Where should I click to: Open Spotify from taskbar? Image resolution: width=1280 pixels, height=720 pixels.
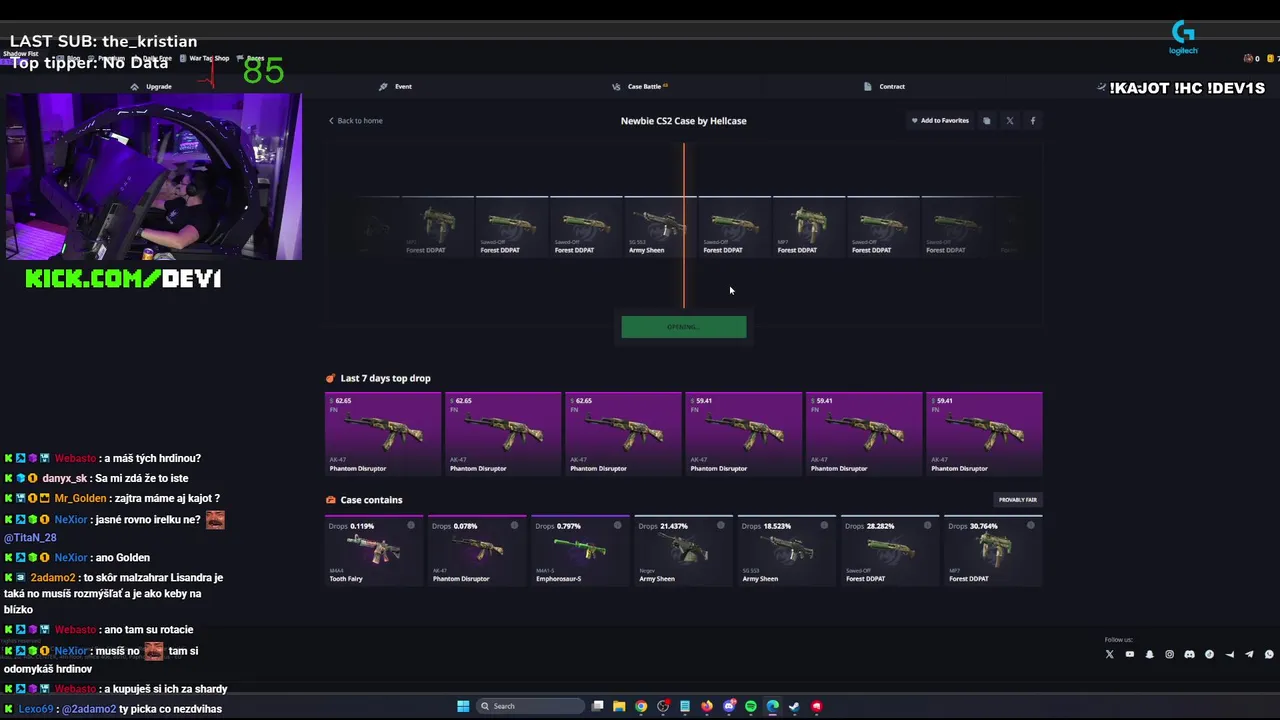[751, 706]
